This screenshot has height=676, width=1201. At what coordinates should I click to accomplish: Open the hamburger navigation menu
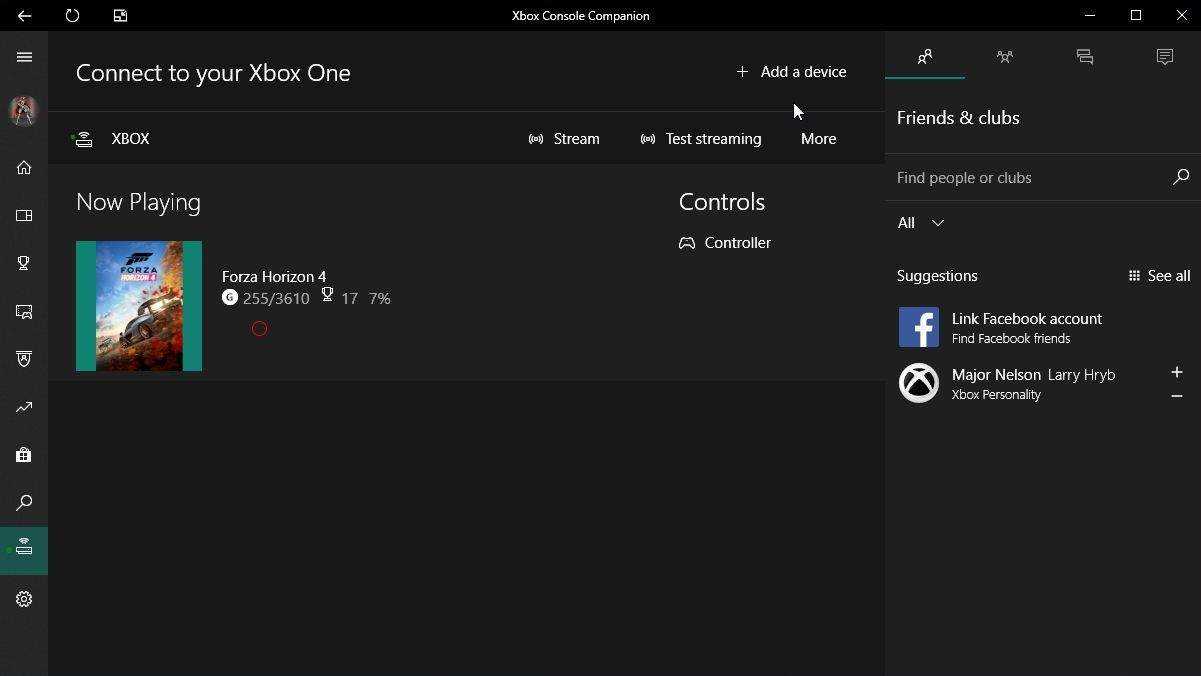24,57
